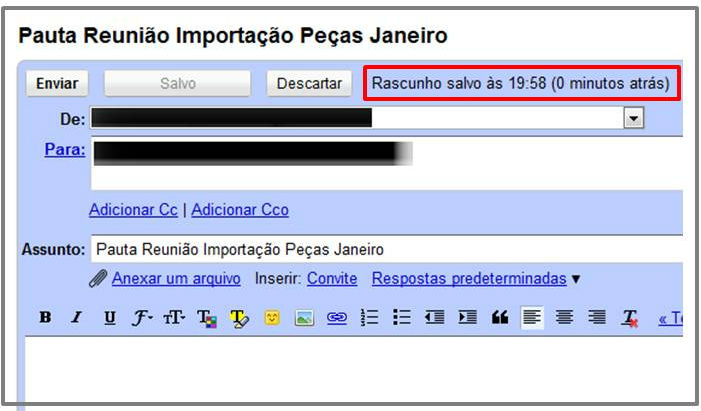Choose text color
701x411 pixels.
[x=207, y=318]
